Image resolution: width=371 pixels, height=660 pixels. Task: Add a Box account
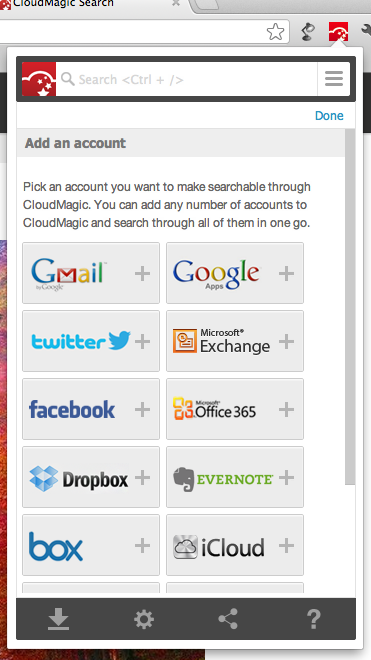point(91,545)
